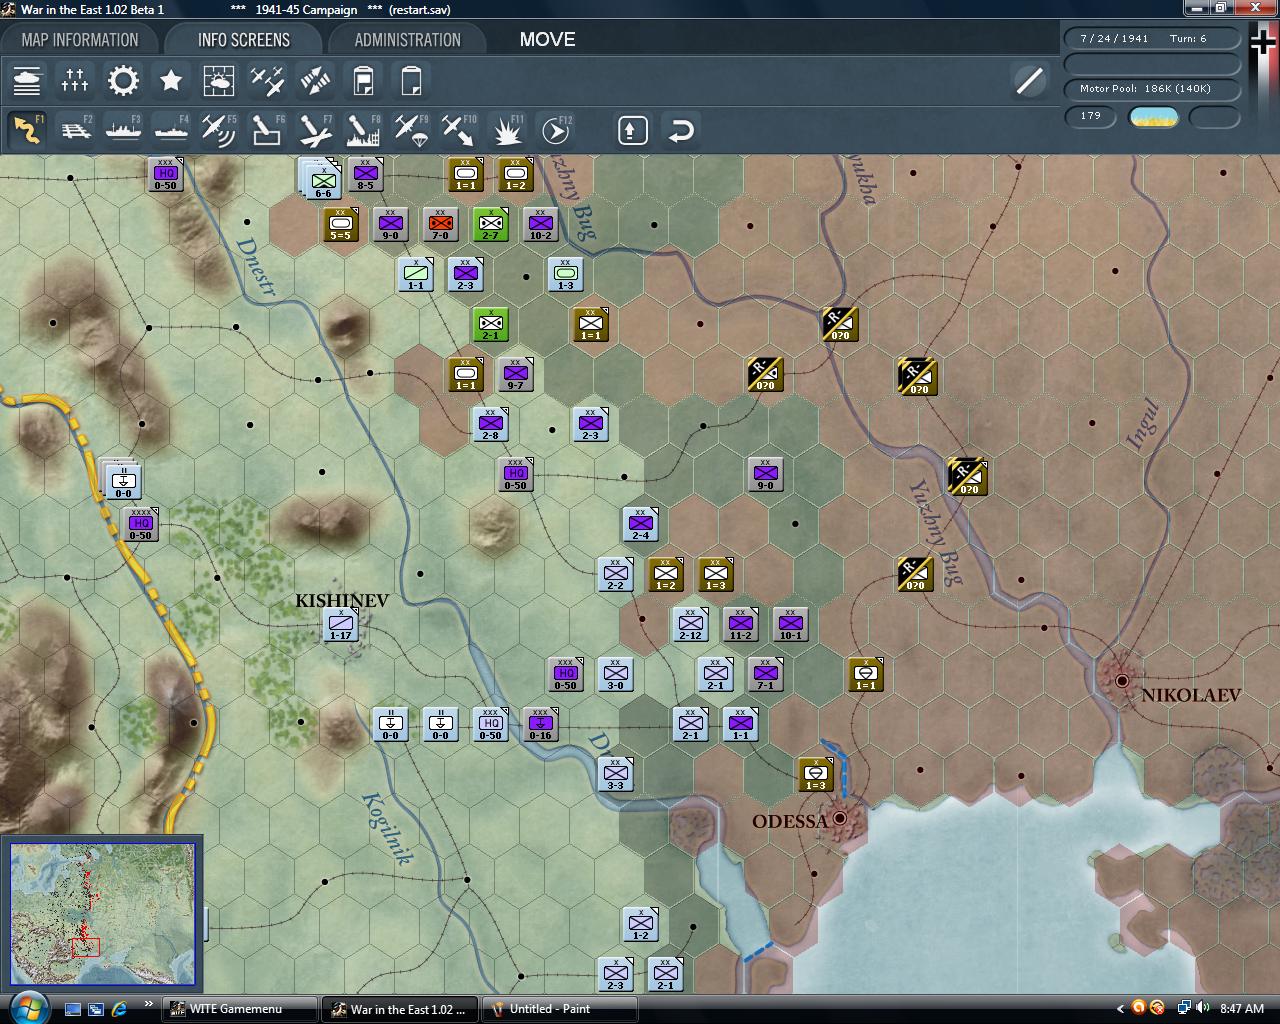Click the blank report page icon
The height and width of the screenshot is (1024, 1280).
coord(411,80)
